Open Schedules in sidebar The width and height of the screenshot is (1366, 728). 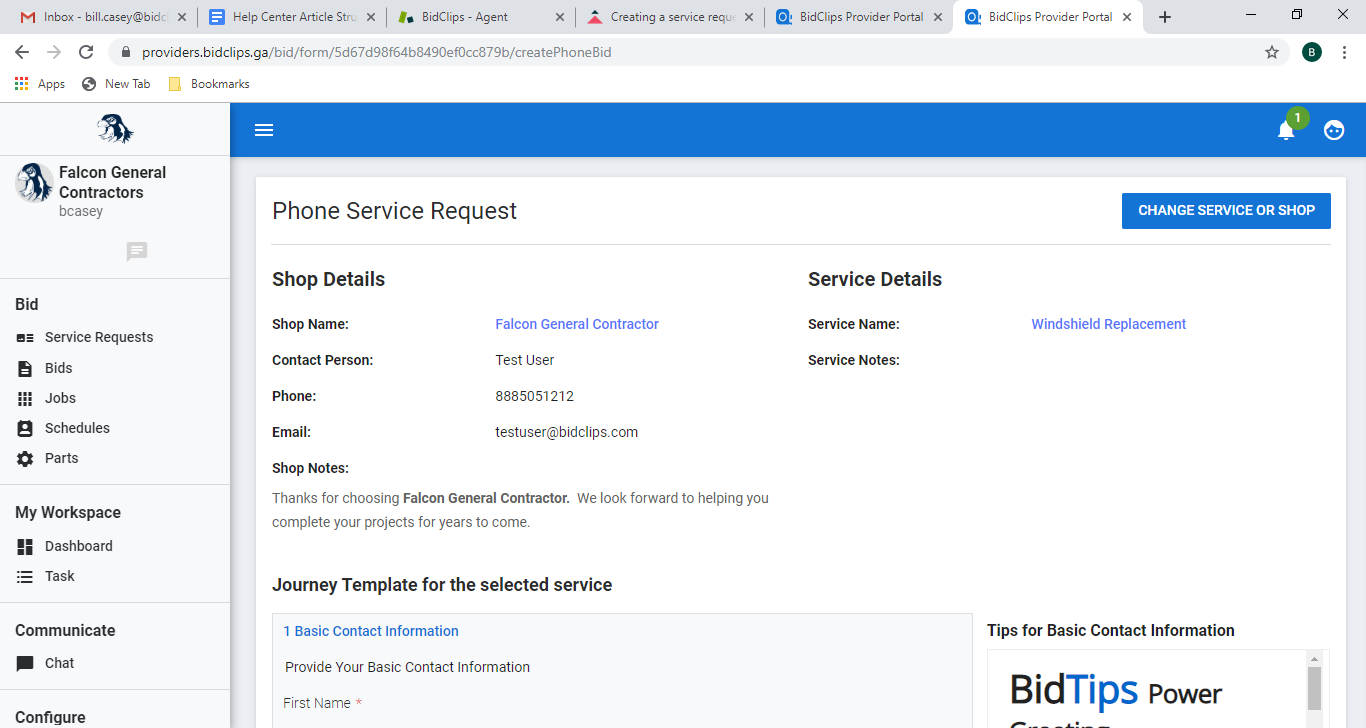(x=77, y=428)
